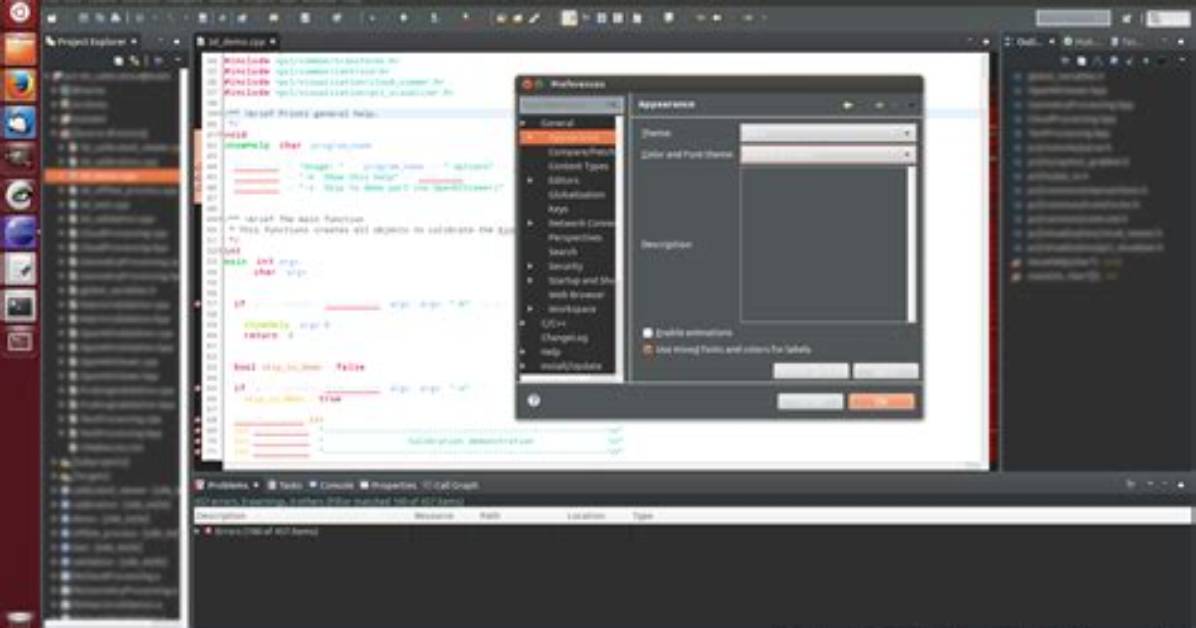This screenshot has height=628, width=1196.
Task: Click the Link with Editor icon in Project Explorer
Action: (135, 60)
